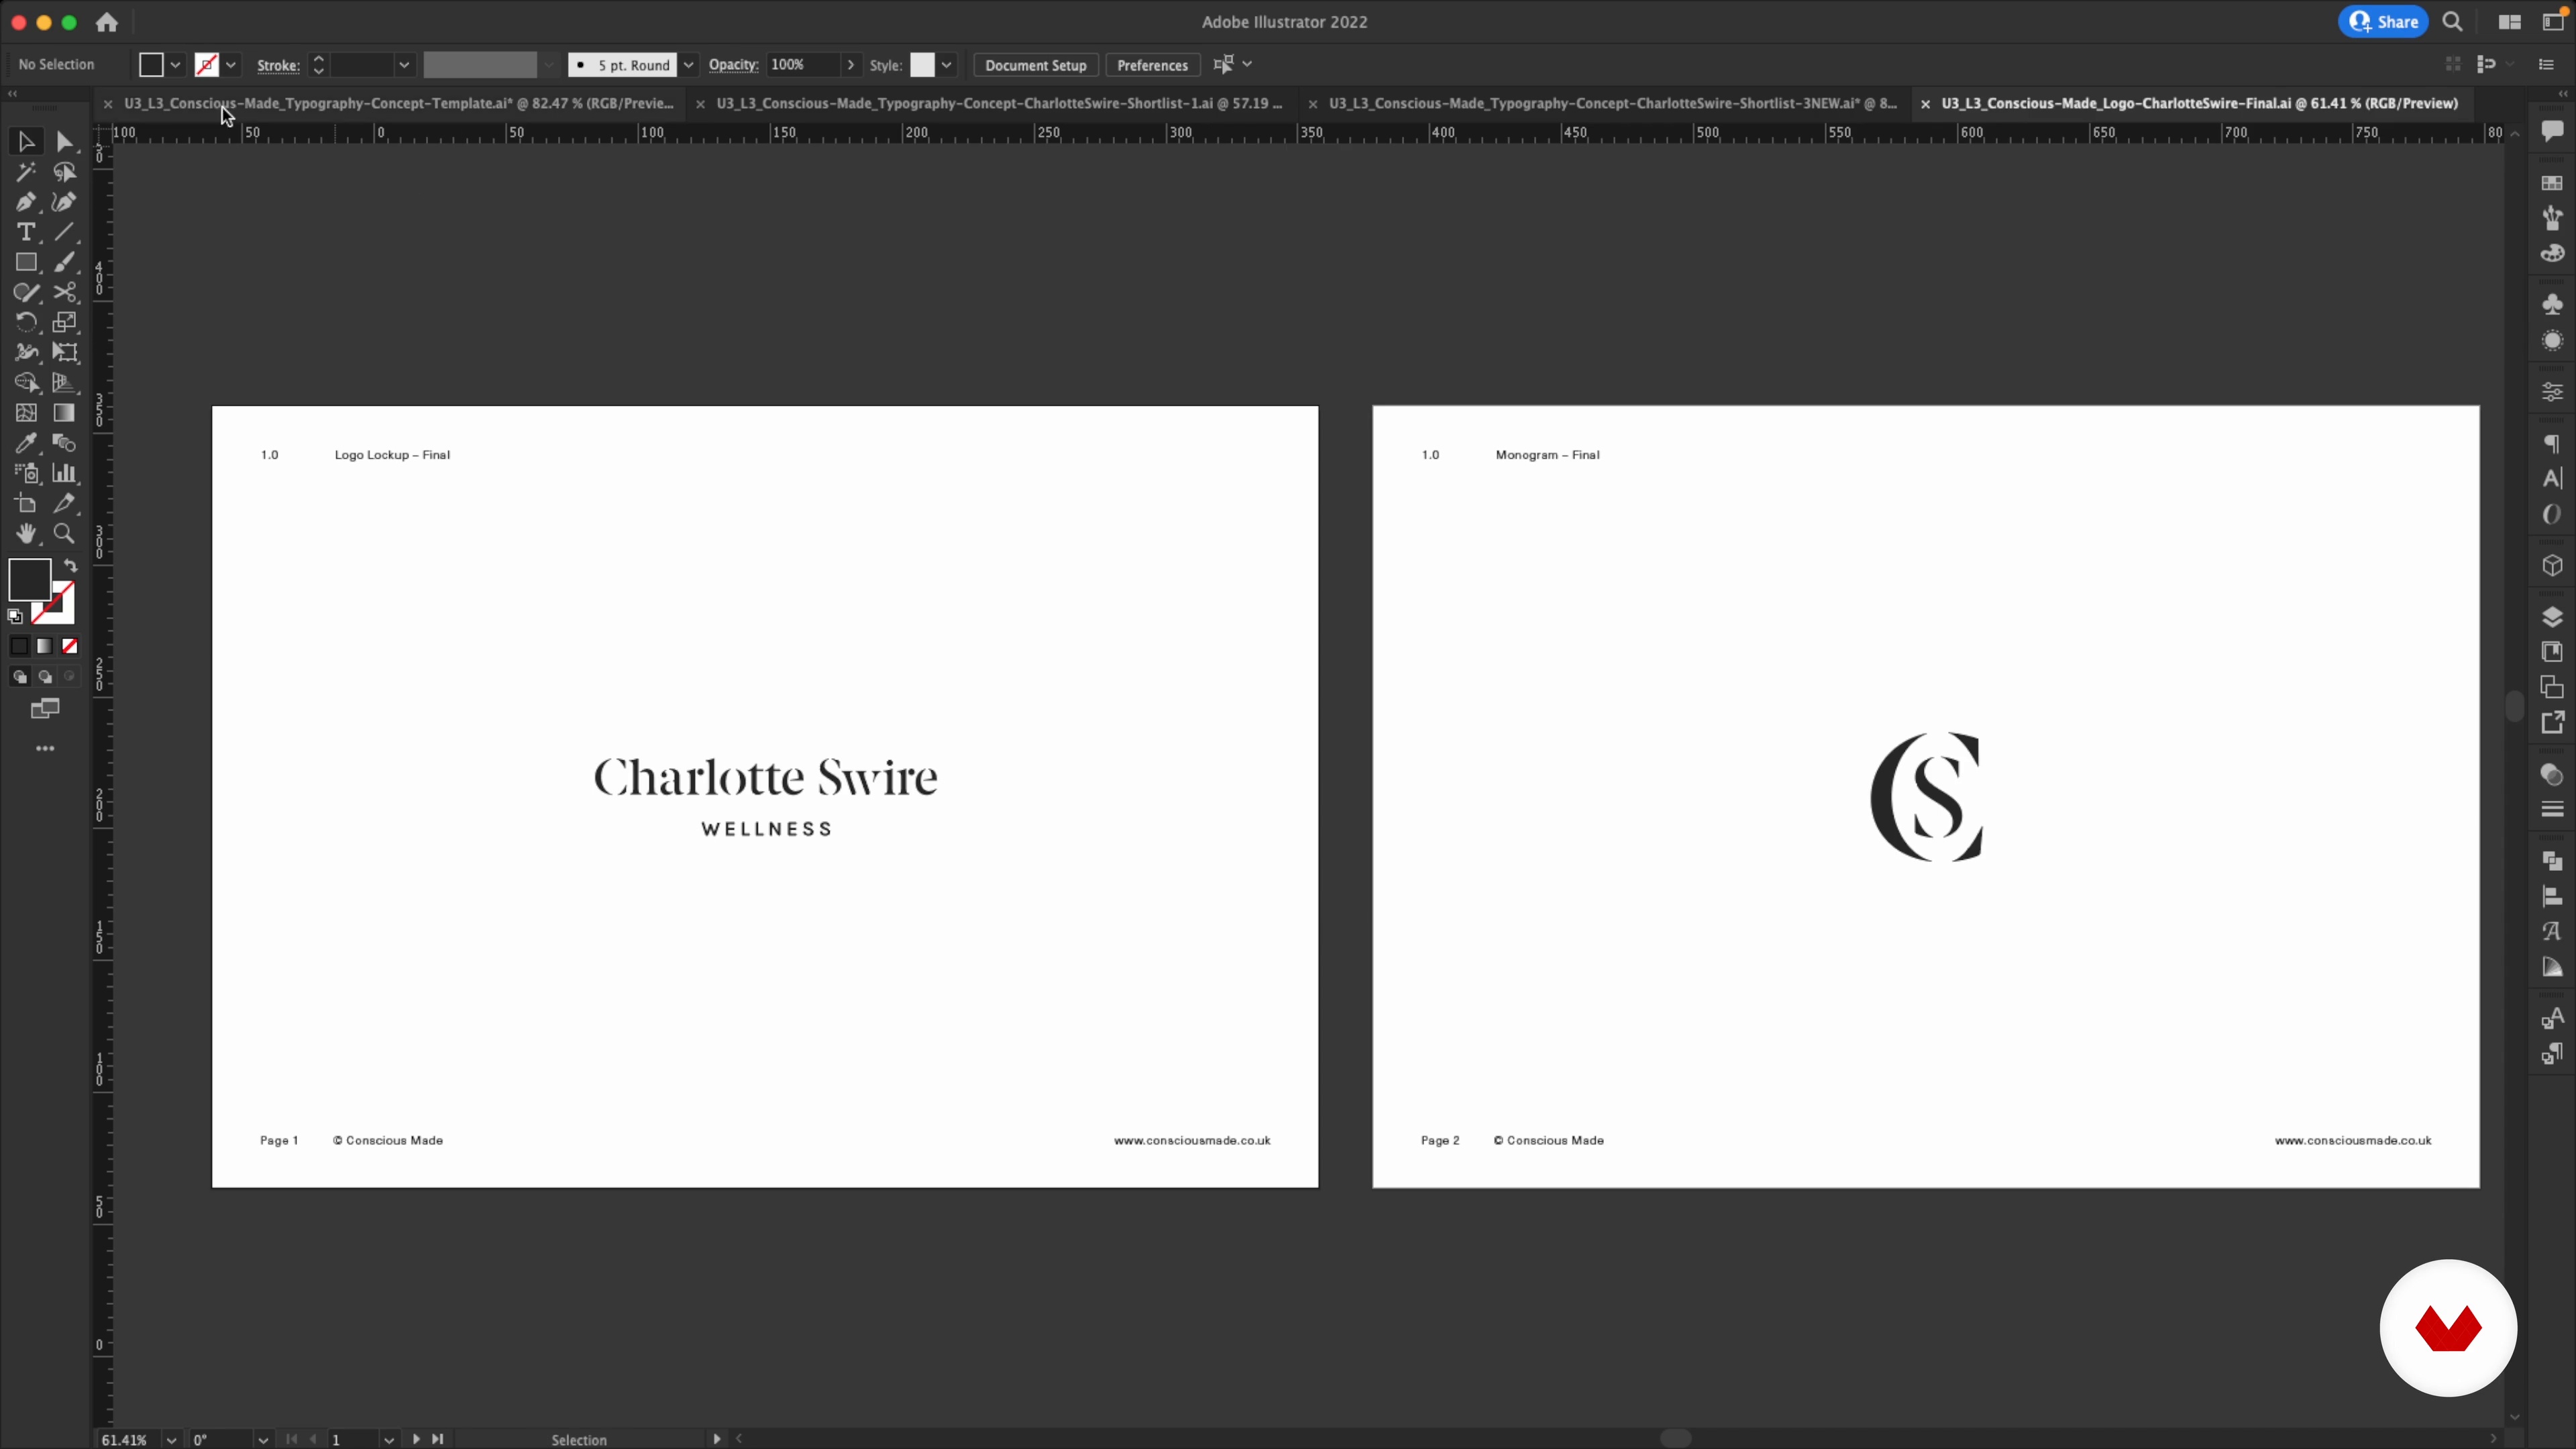Click control bar fill swatch

tap(151, 65)
